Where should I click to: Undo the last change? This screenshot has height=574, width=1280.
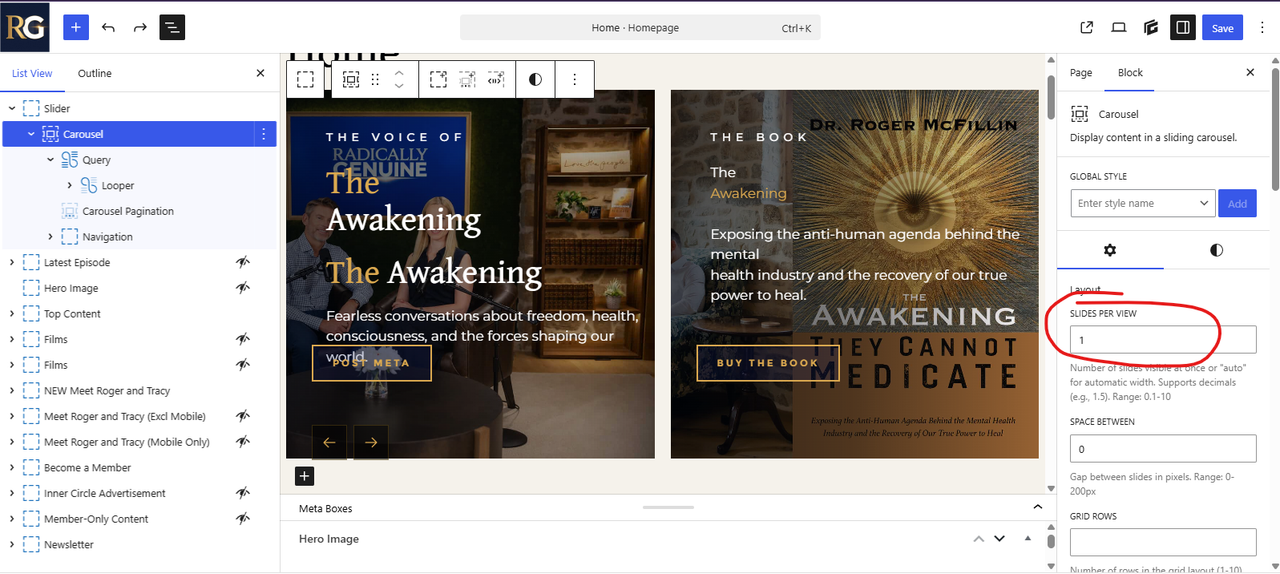pos(108,27)
